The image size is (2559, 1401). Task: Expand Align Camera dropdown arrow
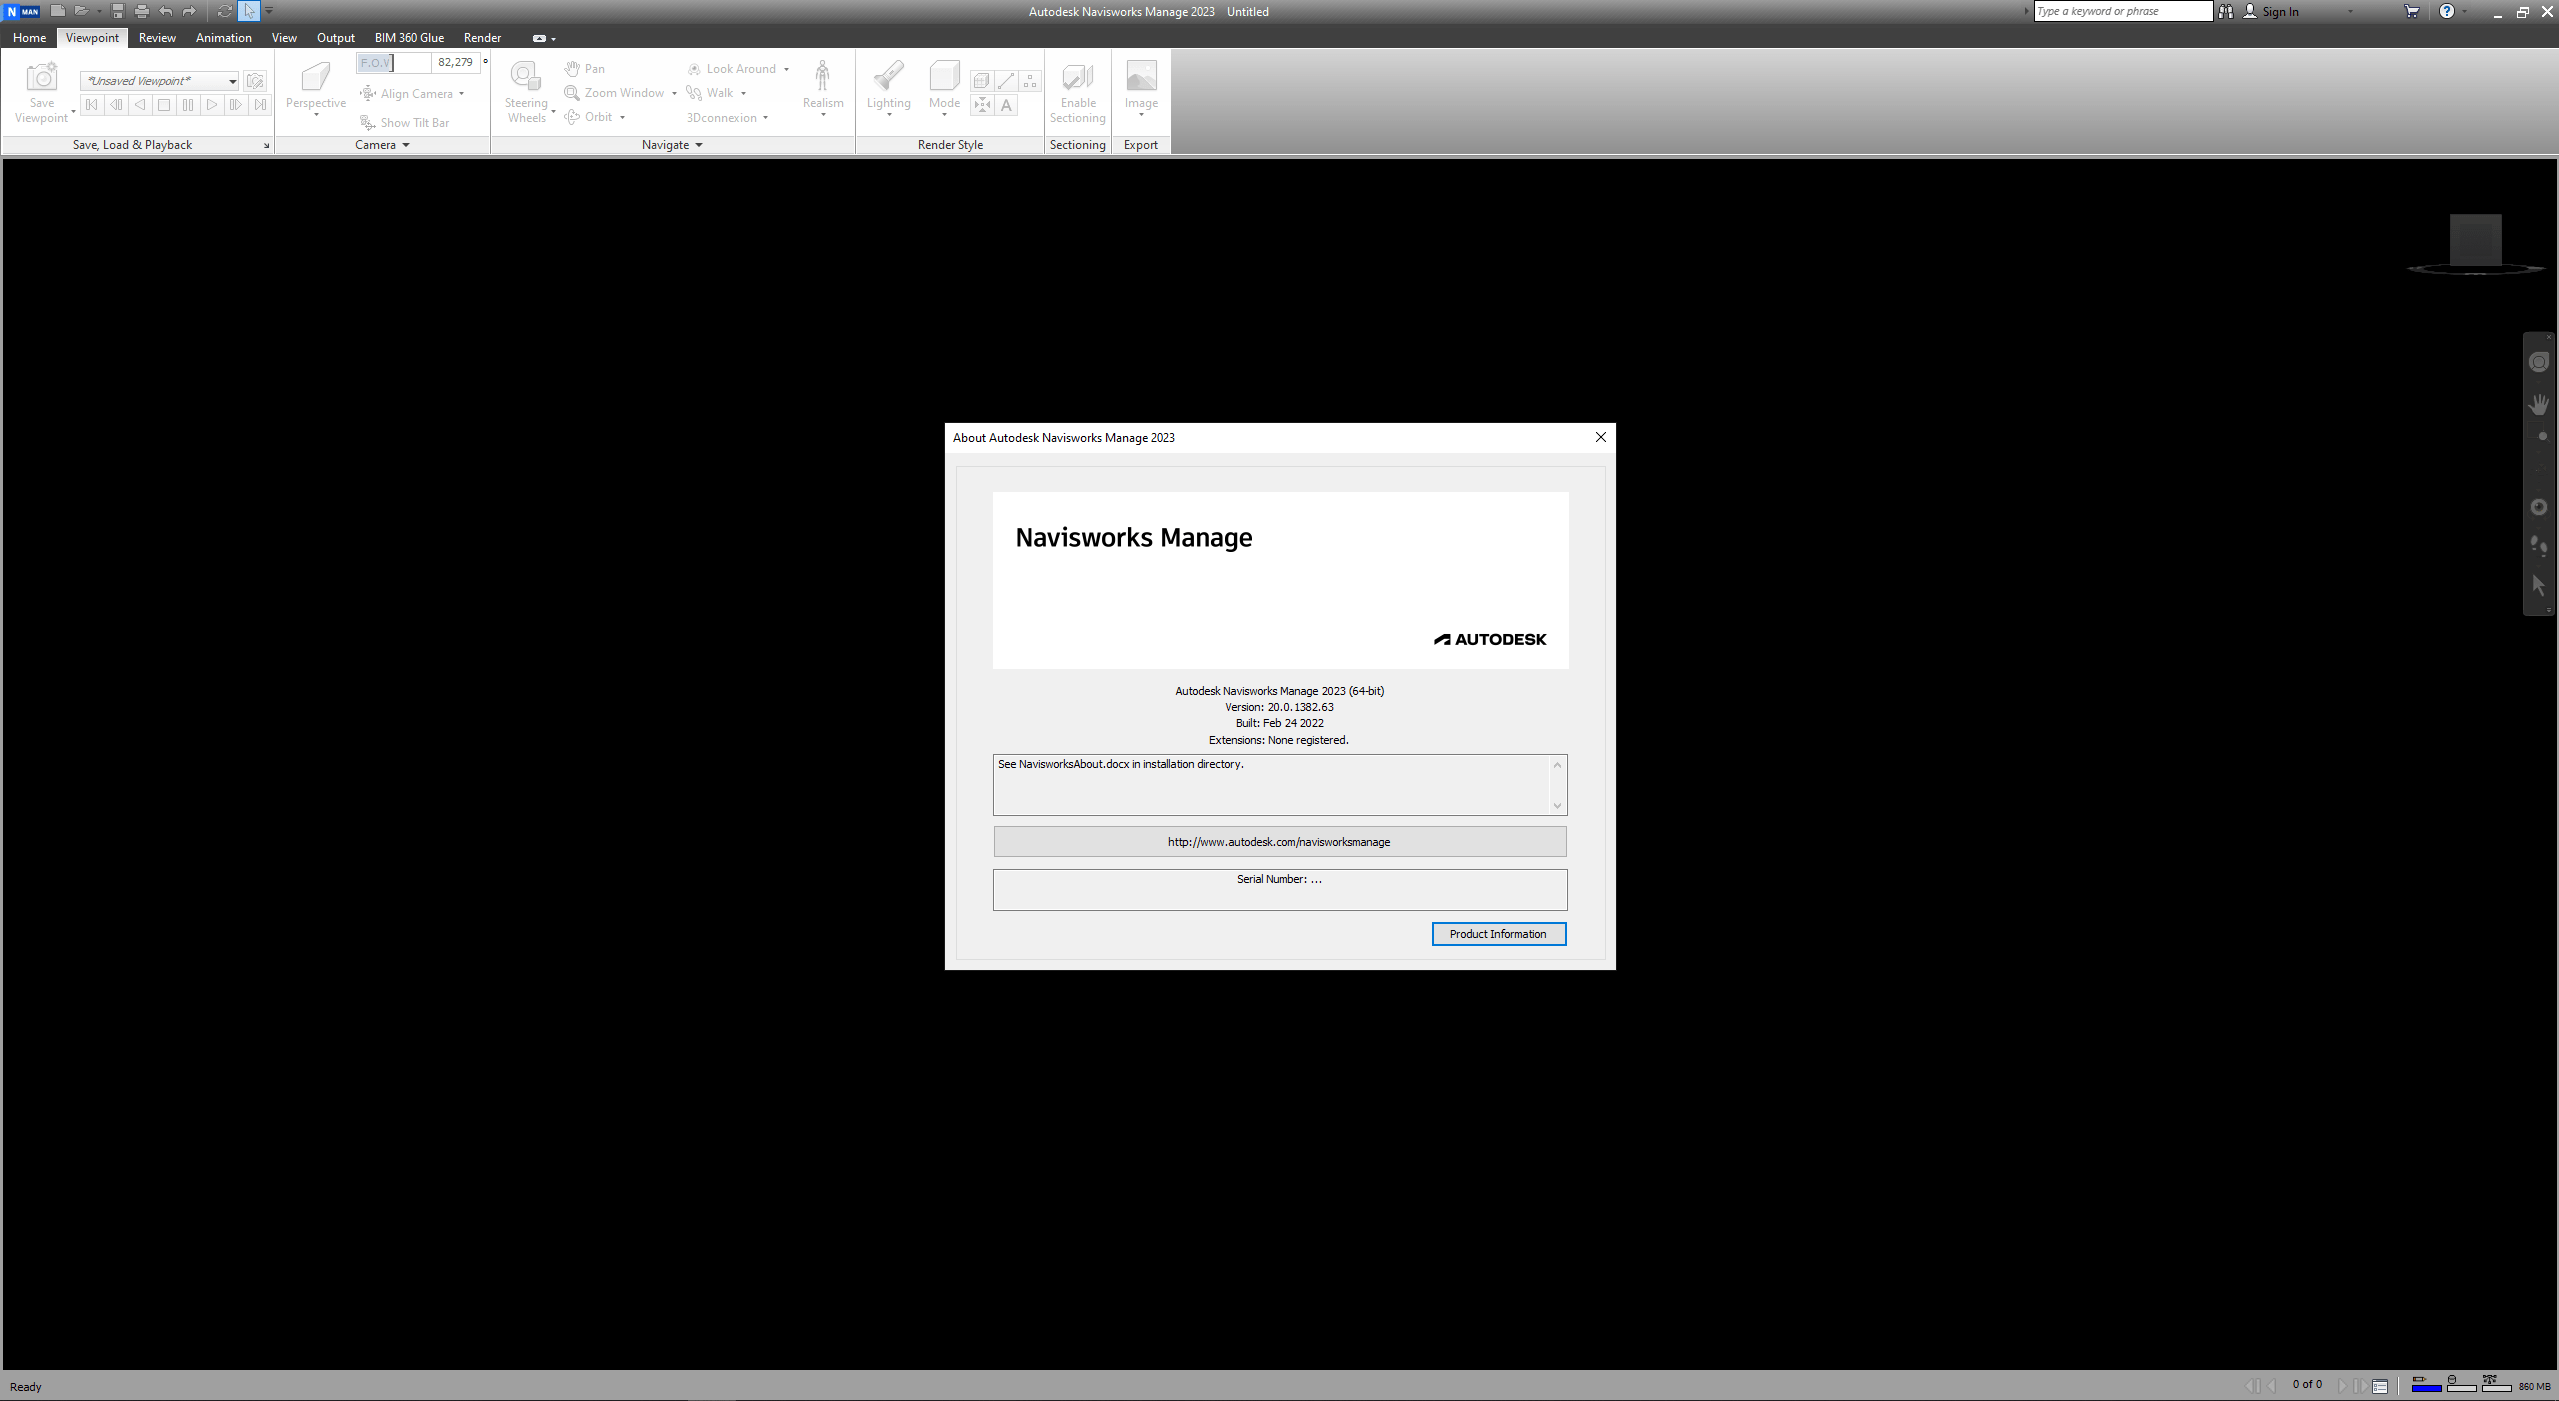pos(462,94)
